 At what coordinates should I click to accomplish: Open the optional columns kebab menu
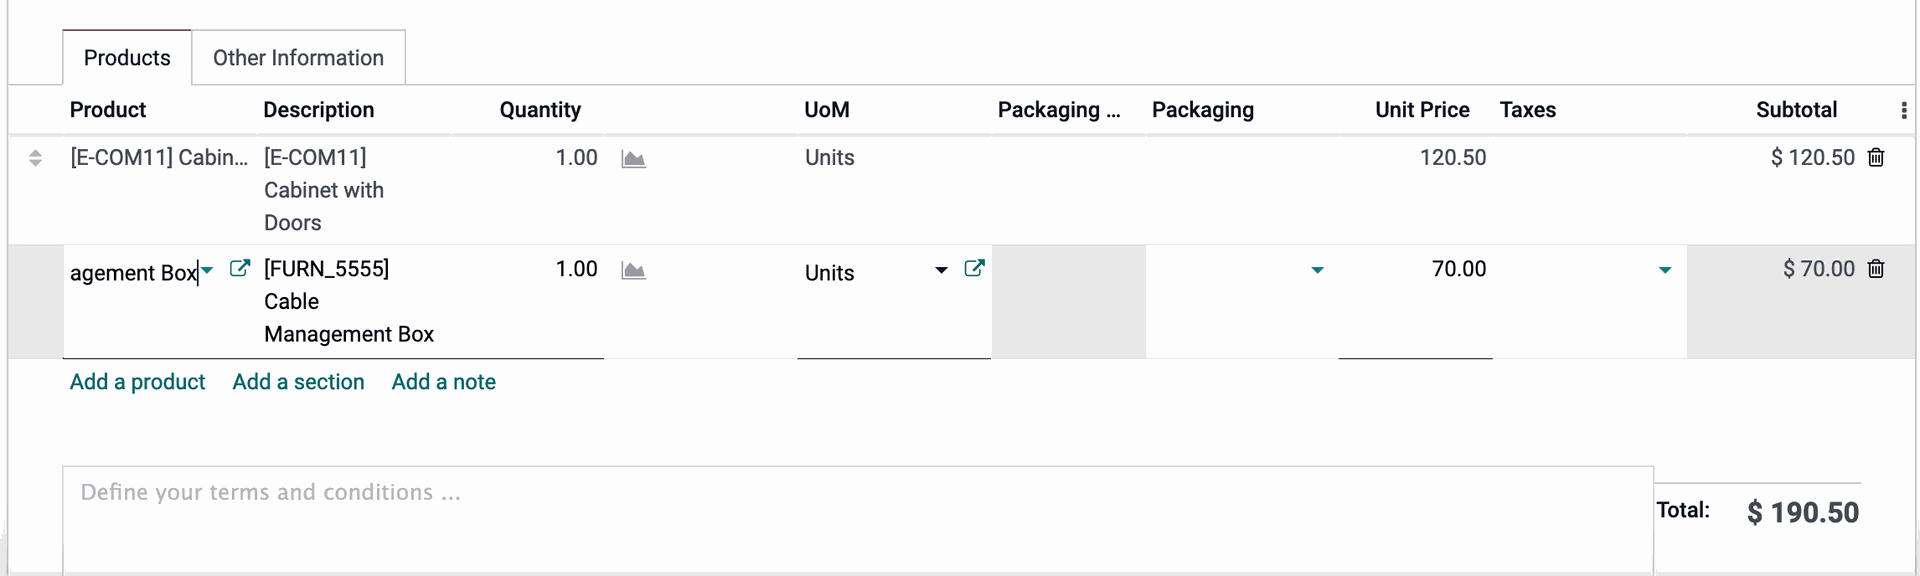click(1903, 110)
